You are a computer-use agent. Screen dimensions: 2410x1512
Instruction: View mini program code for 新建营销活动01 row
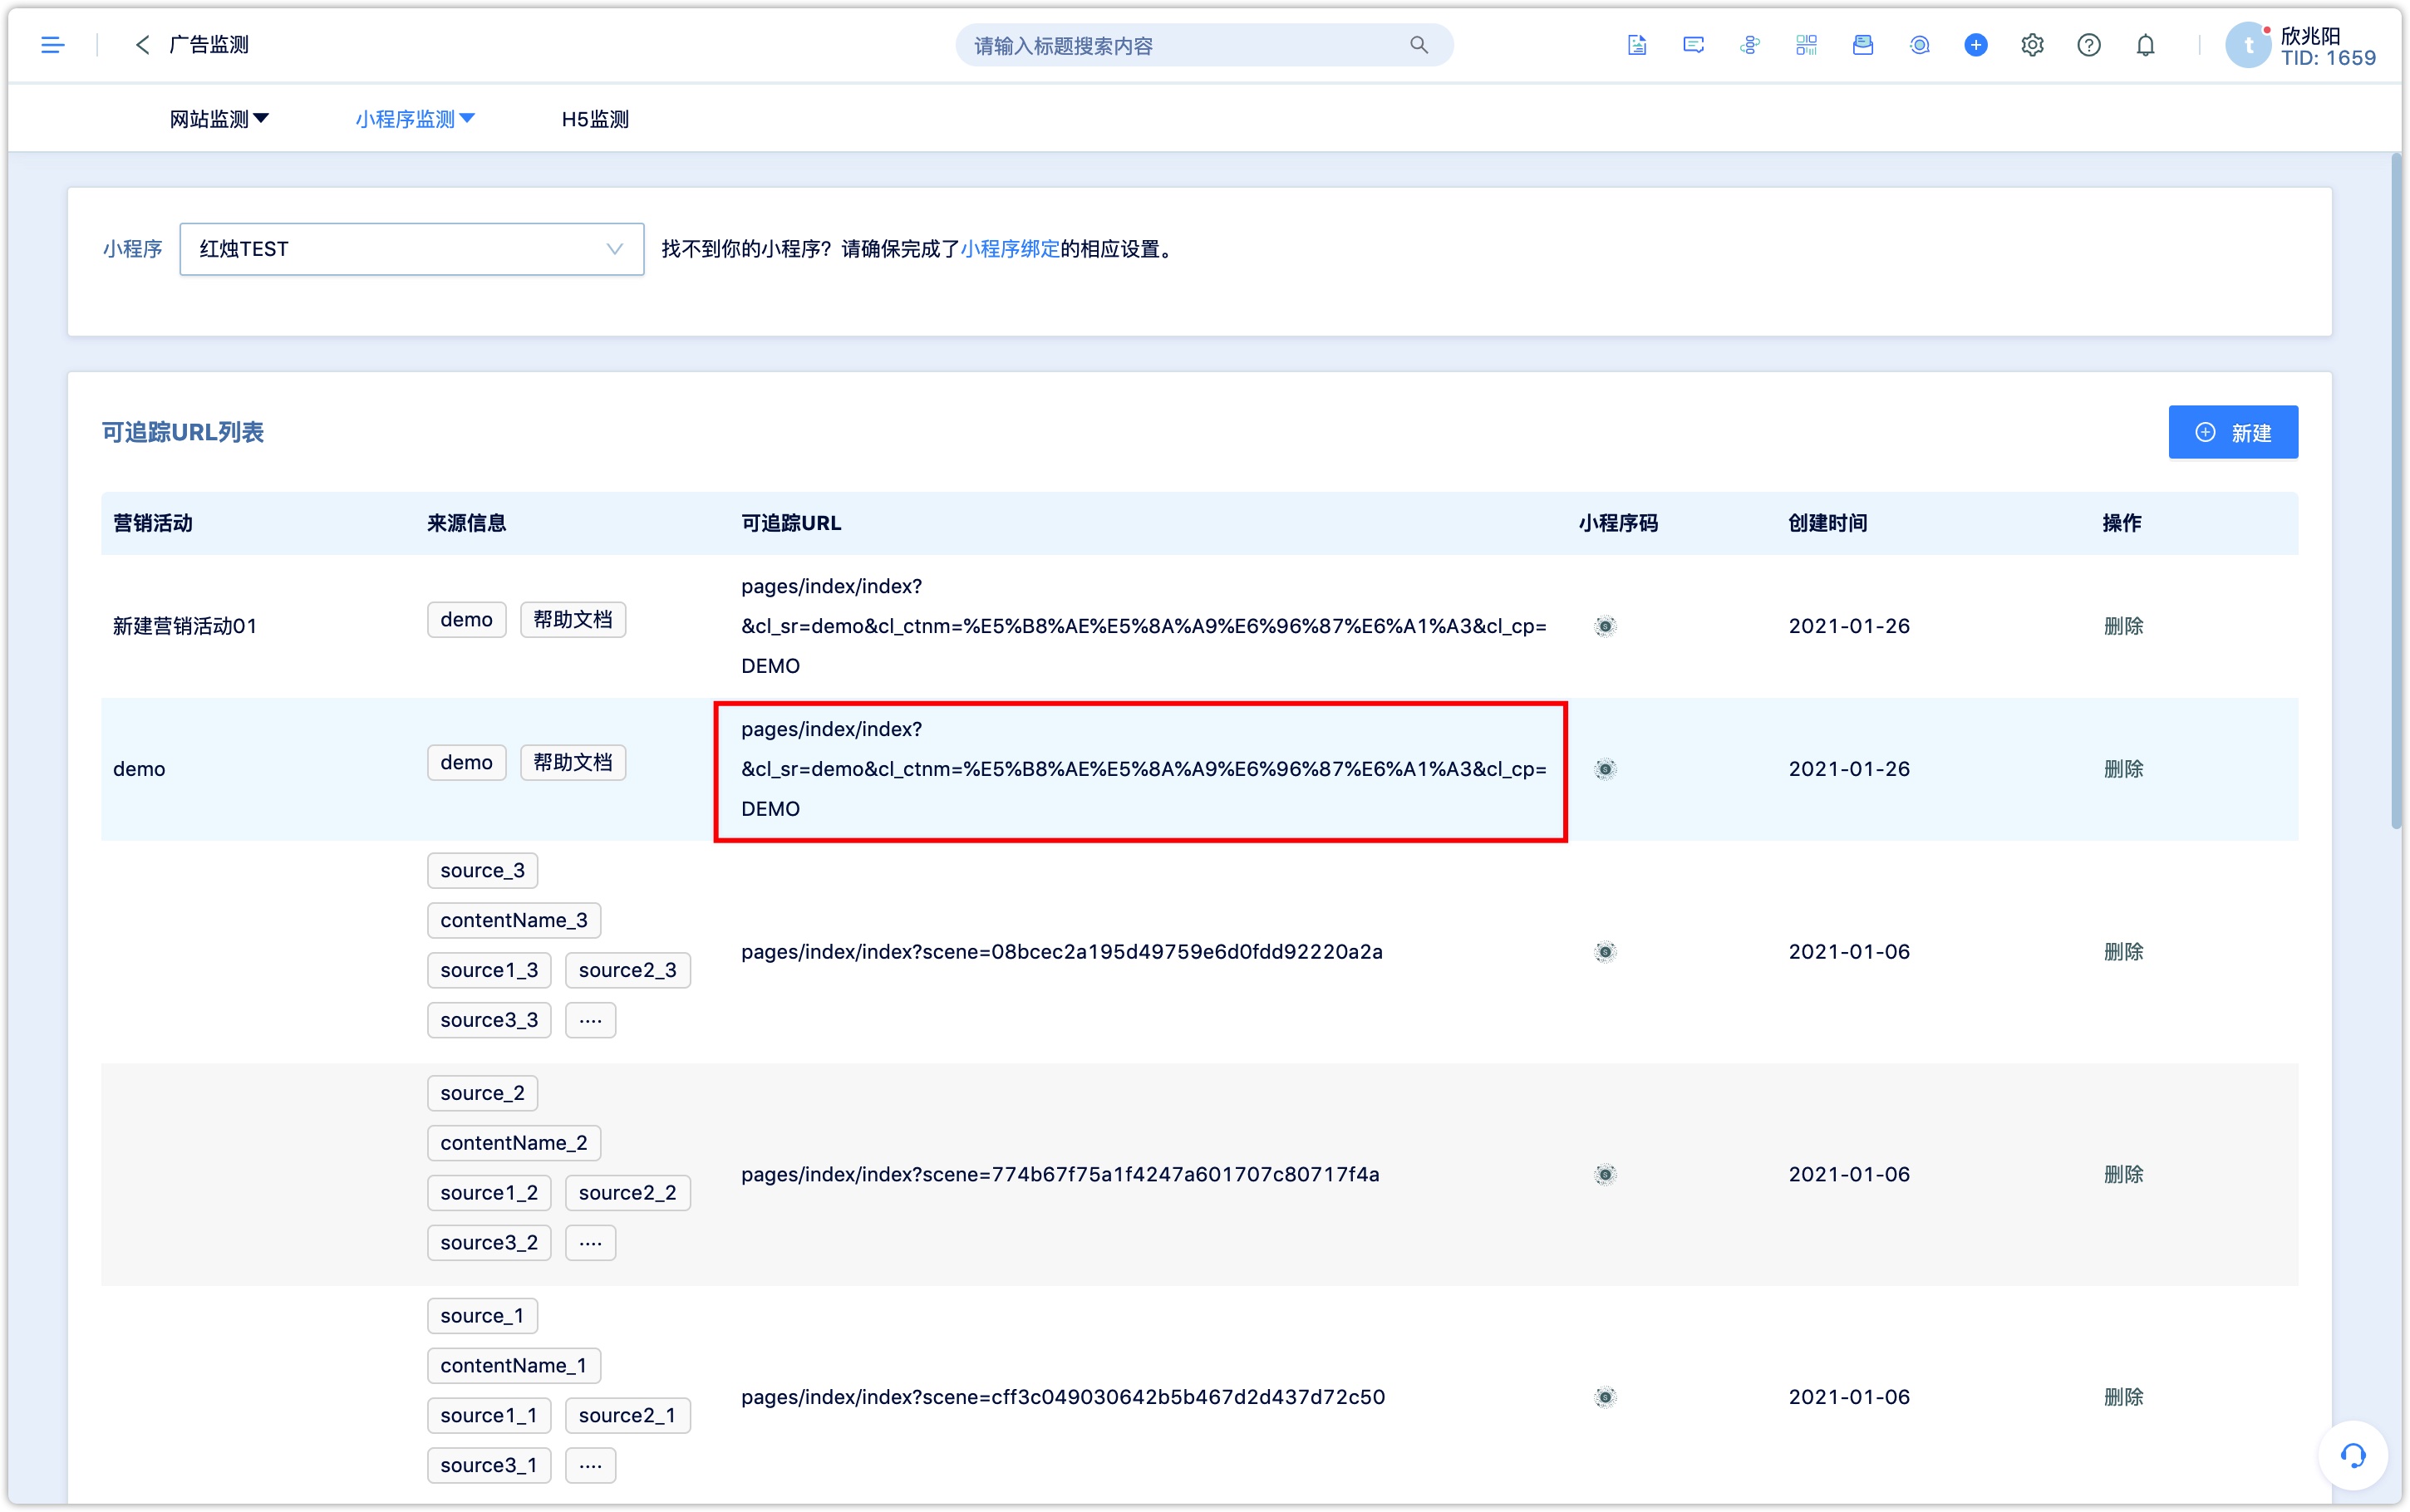pos(1604,626)
